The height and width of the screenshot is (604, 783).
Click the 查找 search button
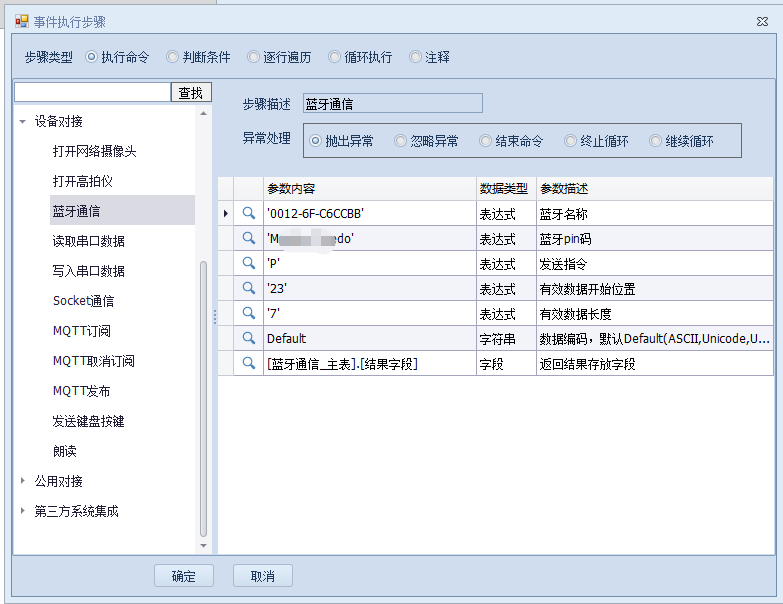tap(191, 93)
